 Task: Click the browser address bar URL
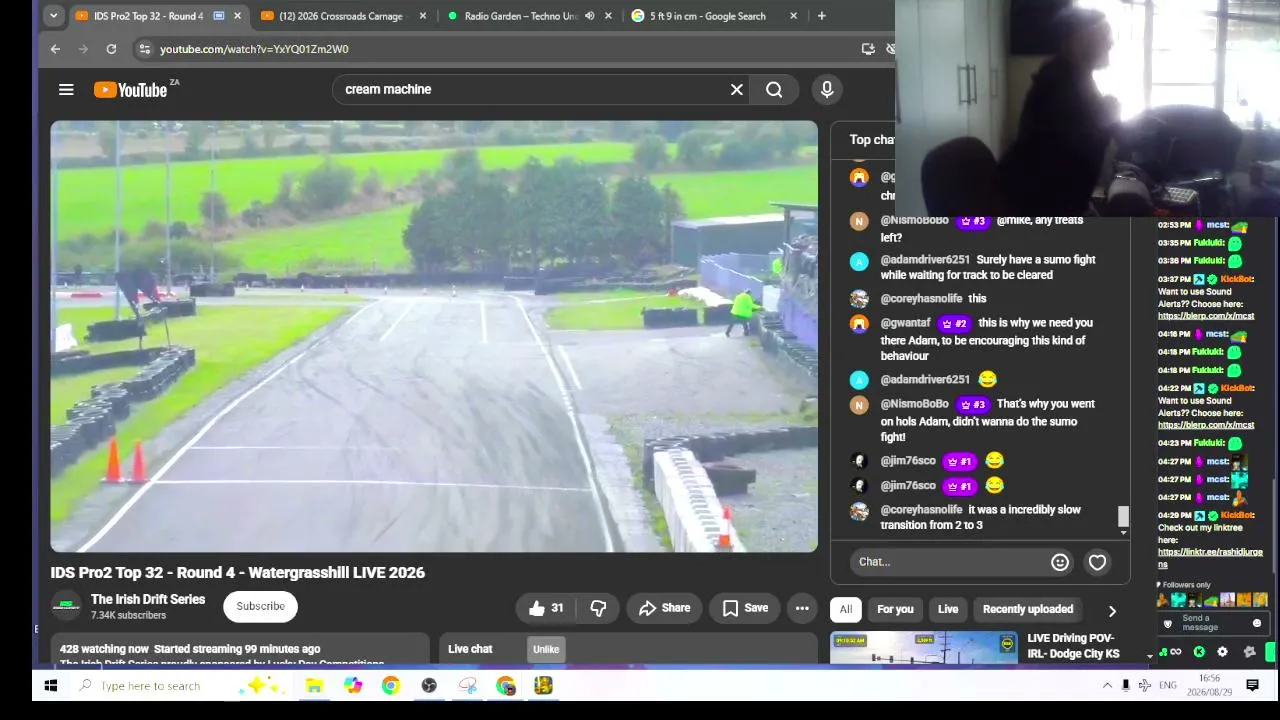tap(254, 48)
